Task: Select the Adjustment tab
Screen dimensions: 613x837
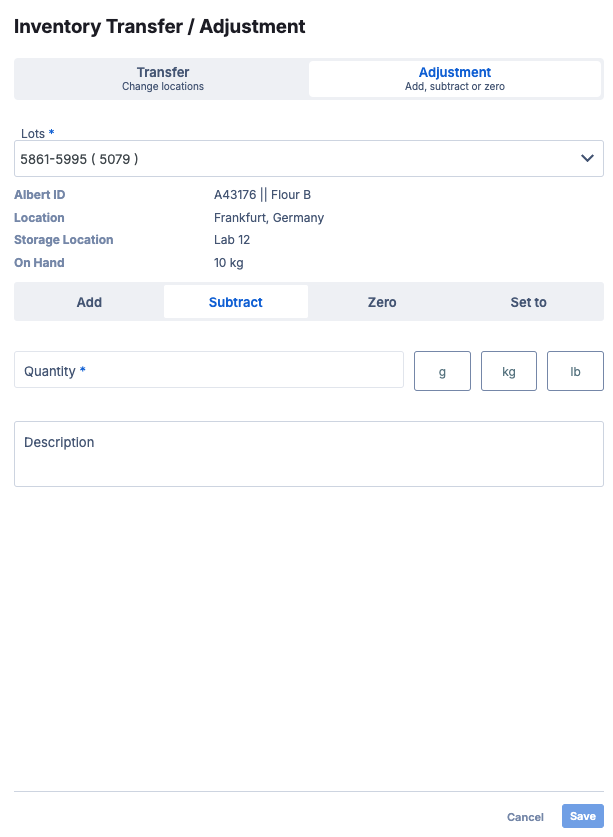Action: tap(455, 78)
